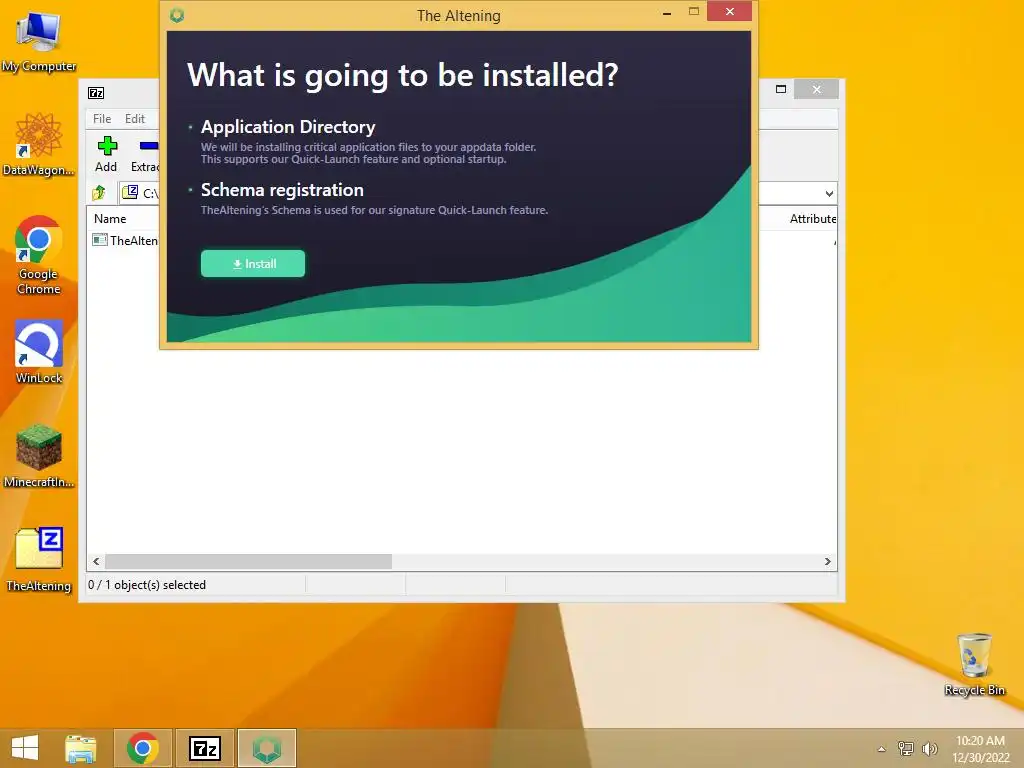
Task: Open the My Computer desktop icon
Action: point(39,40)
